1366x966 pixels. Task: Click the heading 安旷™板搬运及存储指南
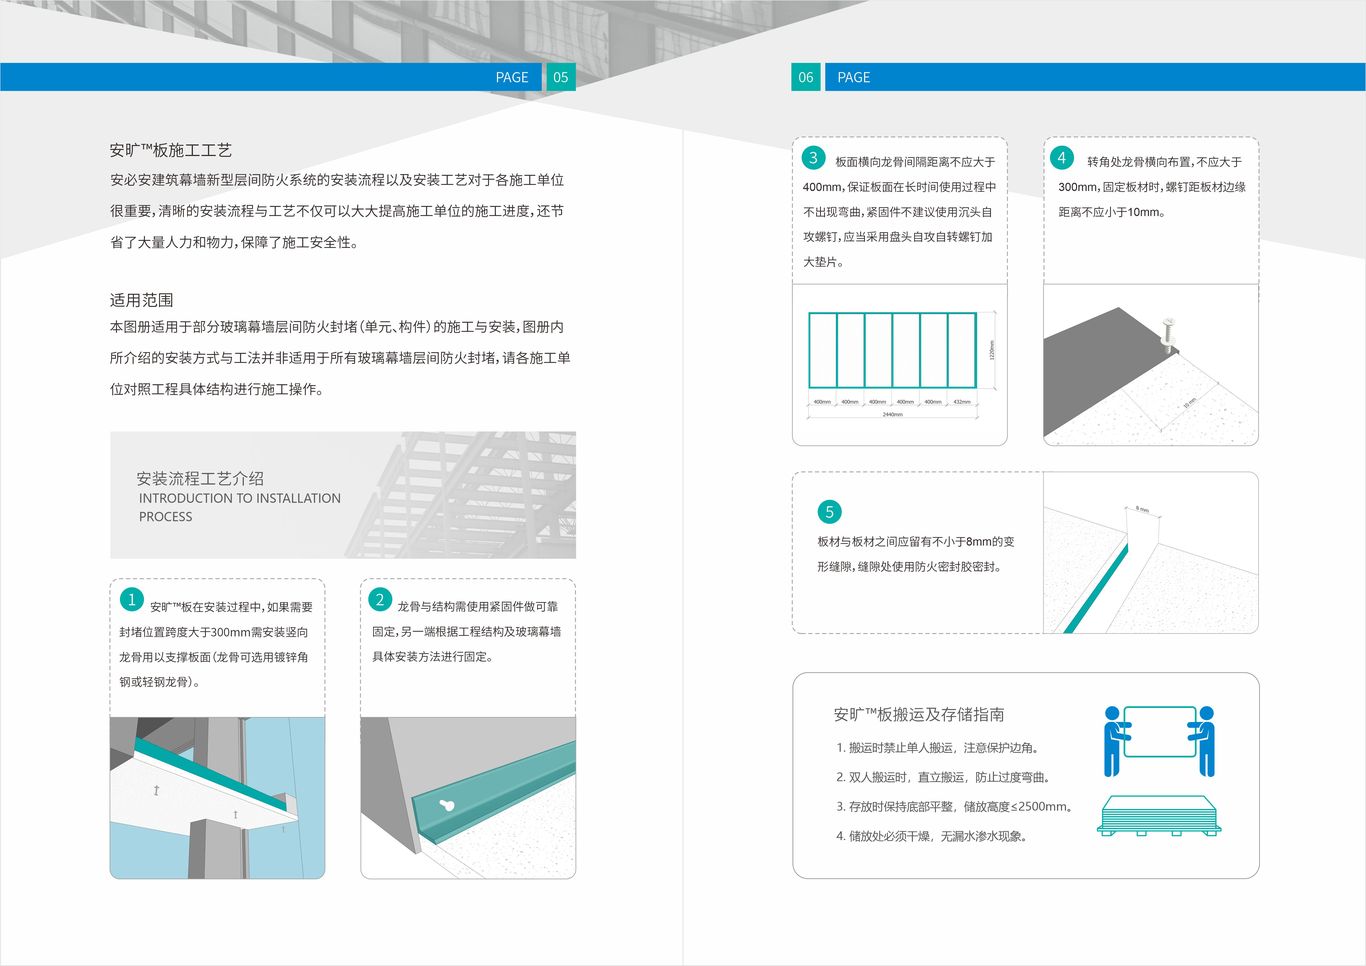[919, 714]
